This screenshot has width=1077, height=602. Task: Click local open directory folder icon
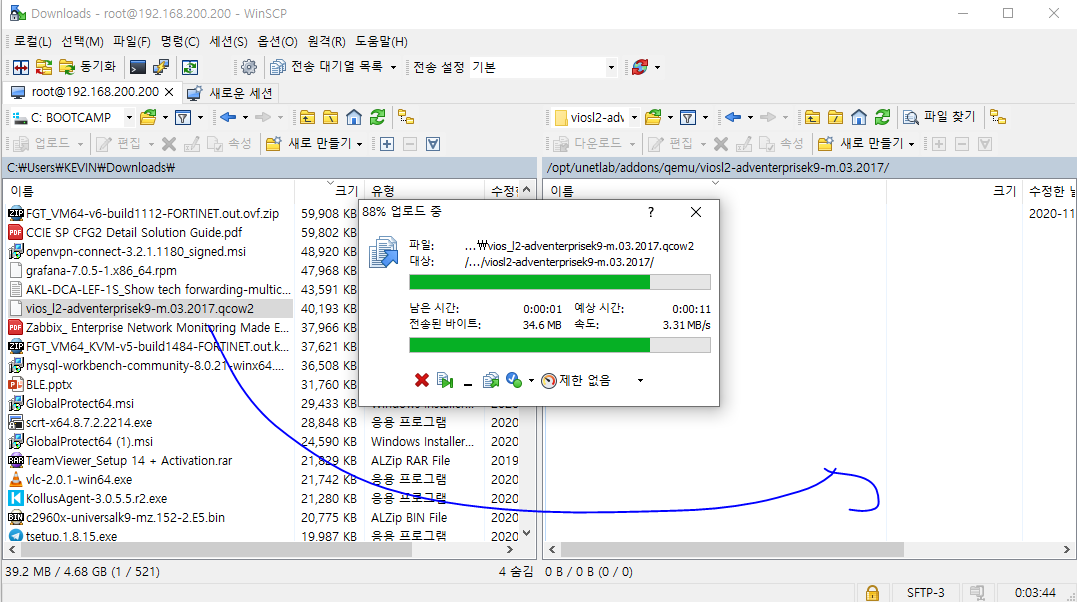click(148, 118)
